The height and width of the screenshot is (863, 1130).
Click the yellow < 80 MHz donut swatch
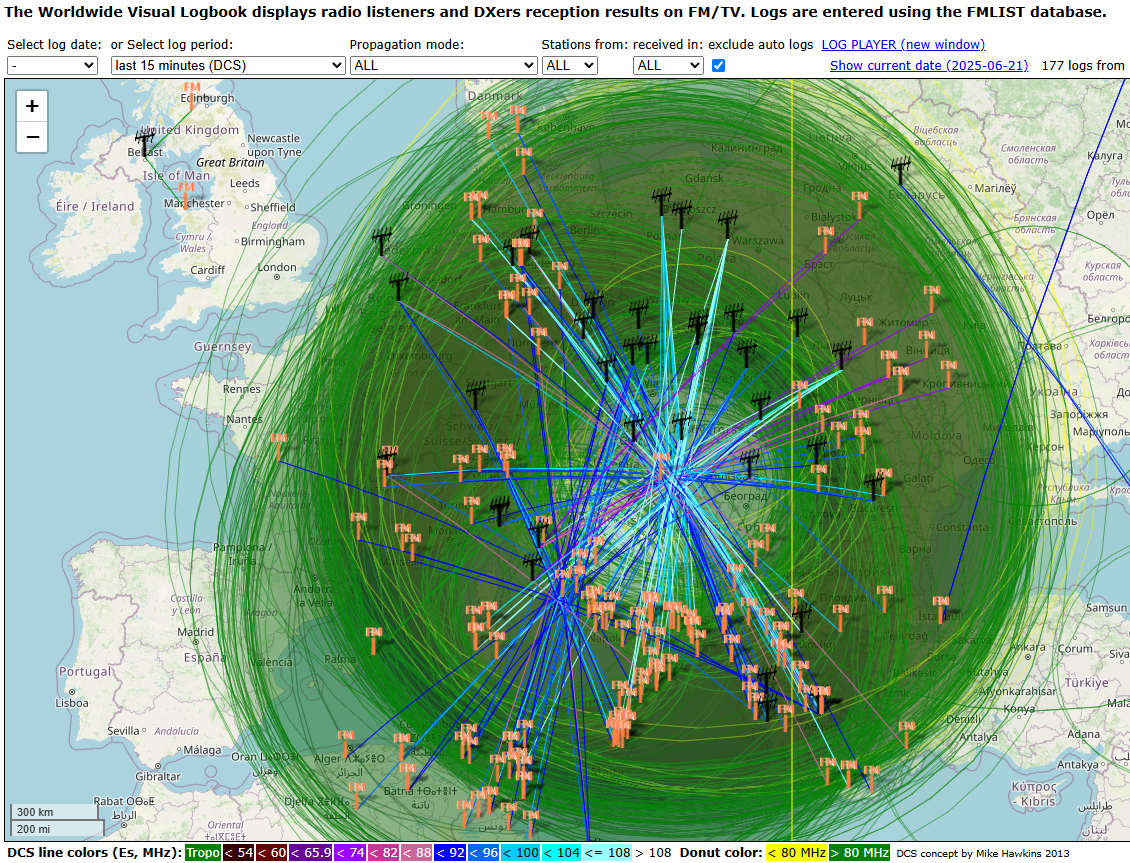(796, 853)
